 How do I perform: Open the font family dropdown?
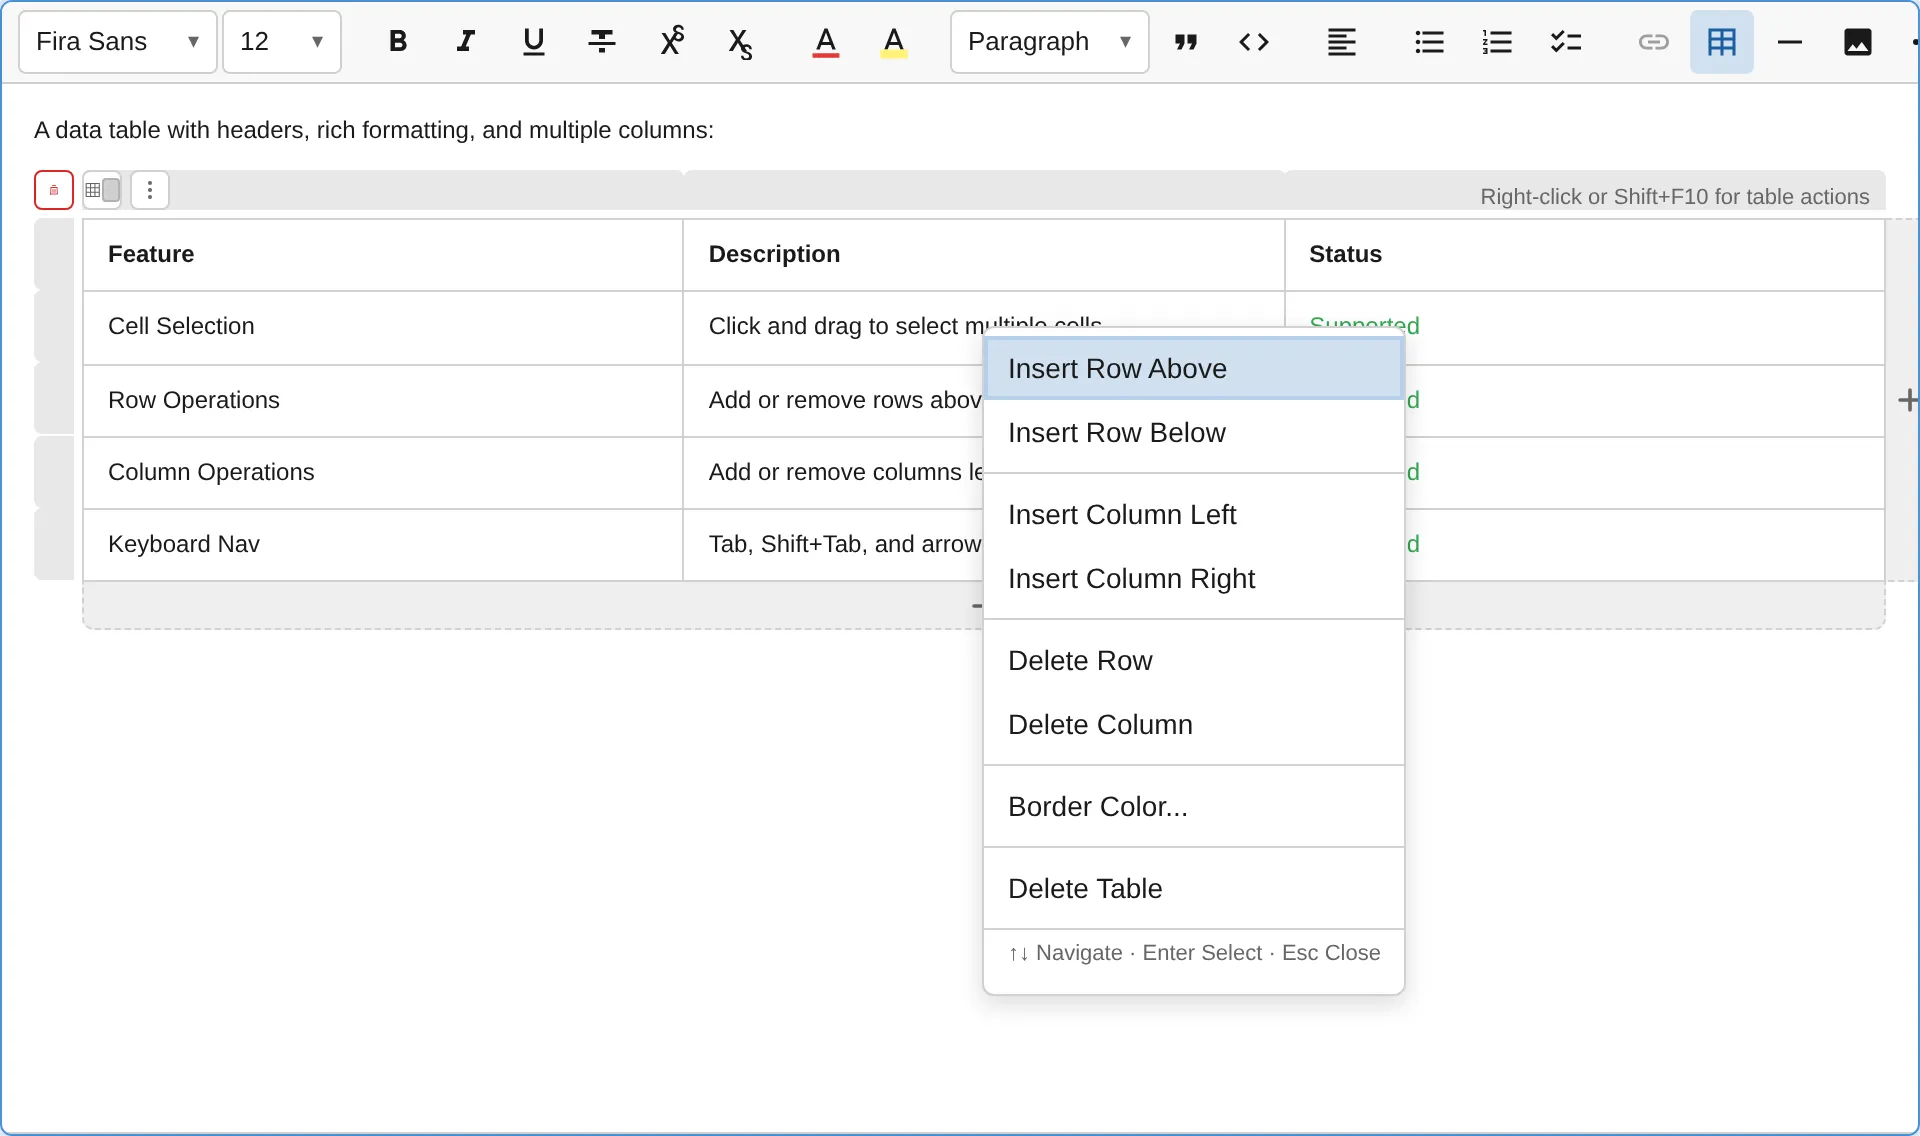pyautogui.click(x=116, y=42)
